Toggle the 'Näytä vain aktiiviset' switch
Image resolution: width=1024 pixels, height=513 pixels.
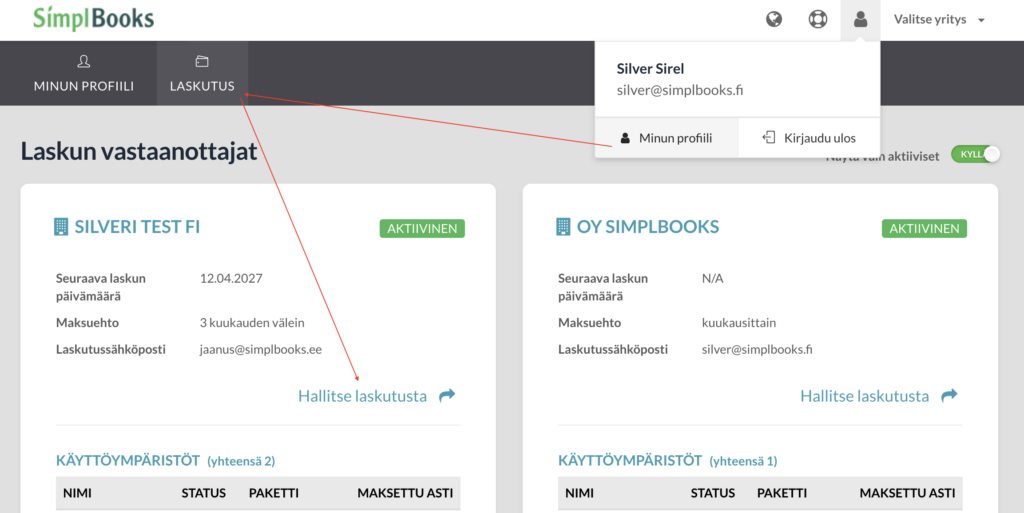pos(975,154)
